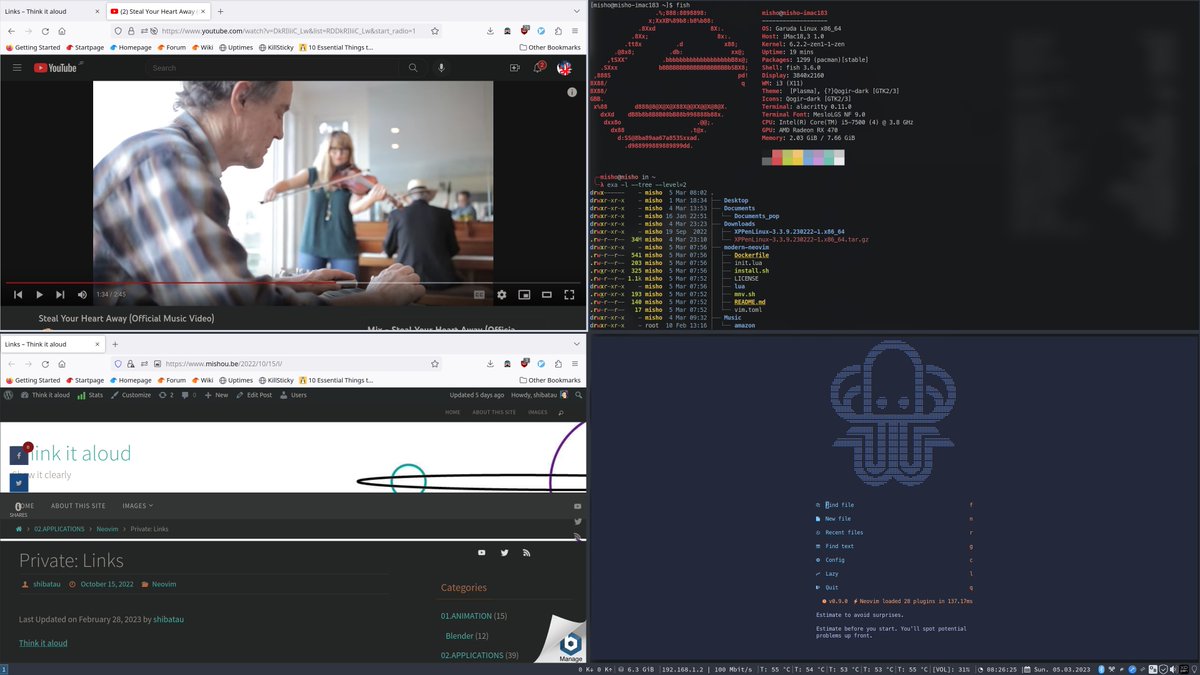Open the Blender (12) category
1200x675 pixels.
coord(467,636)
